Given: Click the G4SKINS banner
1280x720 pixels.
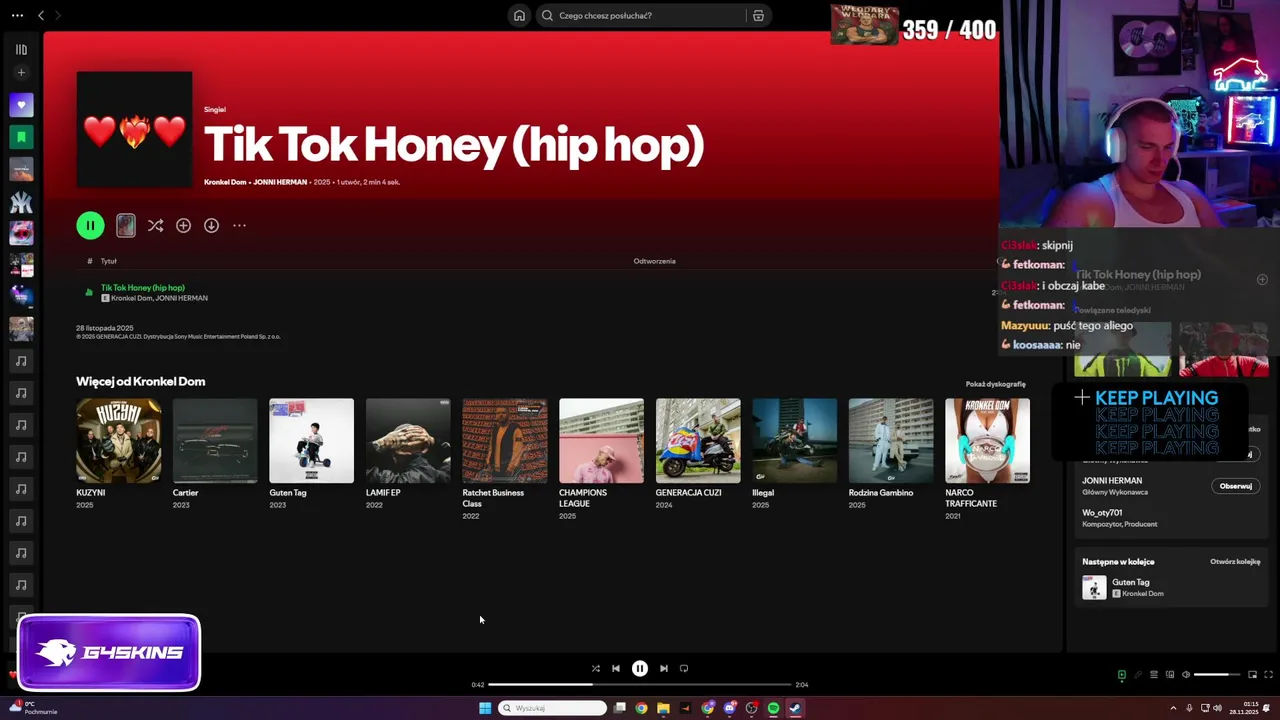Looking at the screenshot, I should click(109, 653).
